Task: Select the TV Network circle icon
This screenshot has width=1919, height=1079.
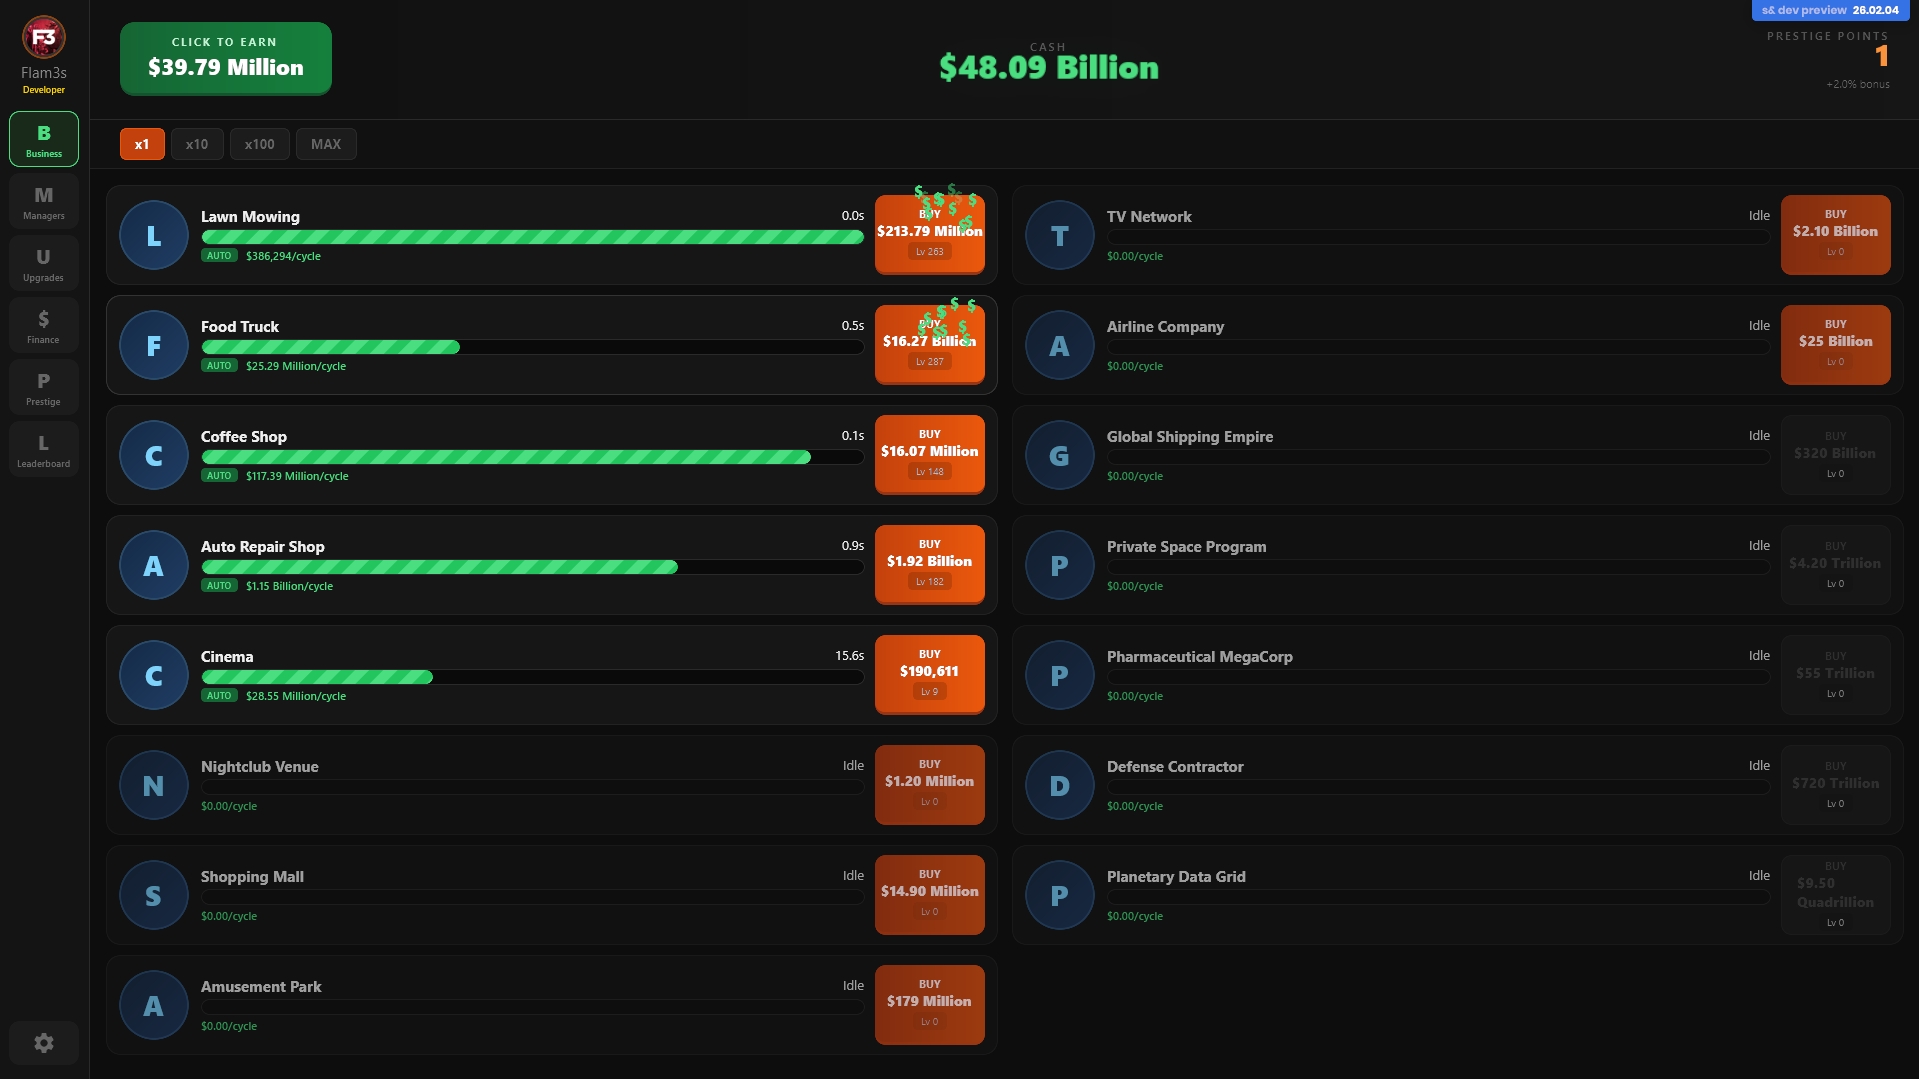Action: [1059, 236]
